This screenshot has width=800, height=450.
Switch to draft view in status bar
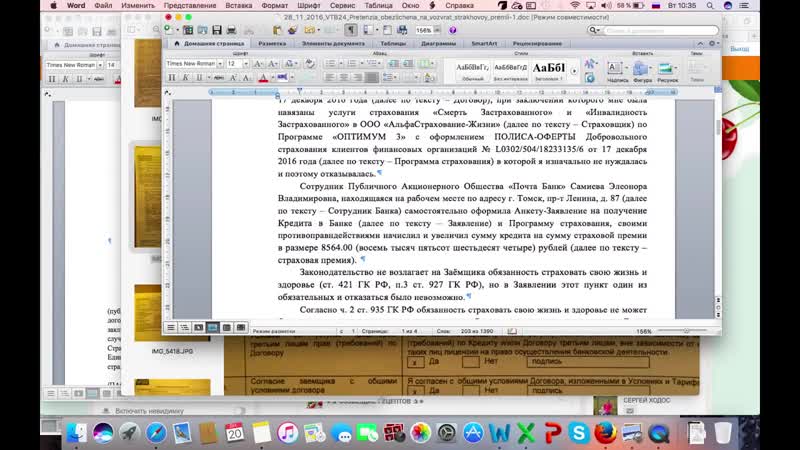click(171, 328)
